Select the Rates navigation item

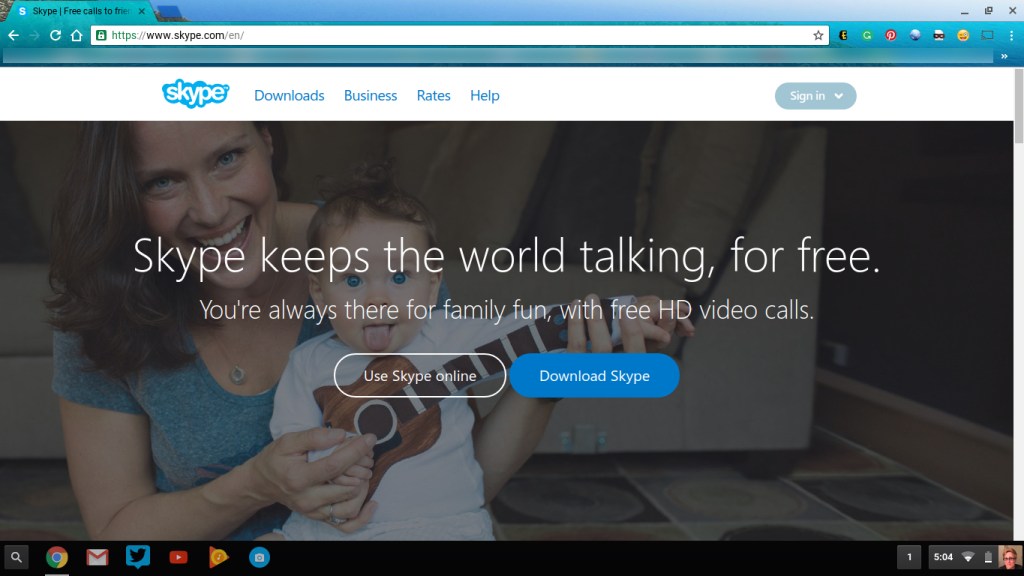click(433, 96)
